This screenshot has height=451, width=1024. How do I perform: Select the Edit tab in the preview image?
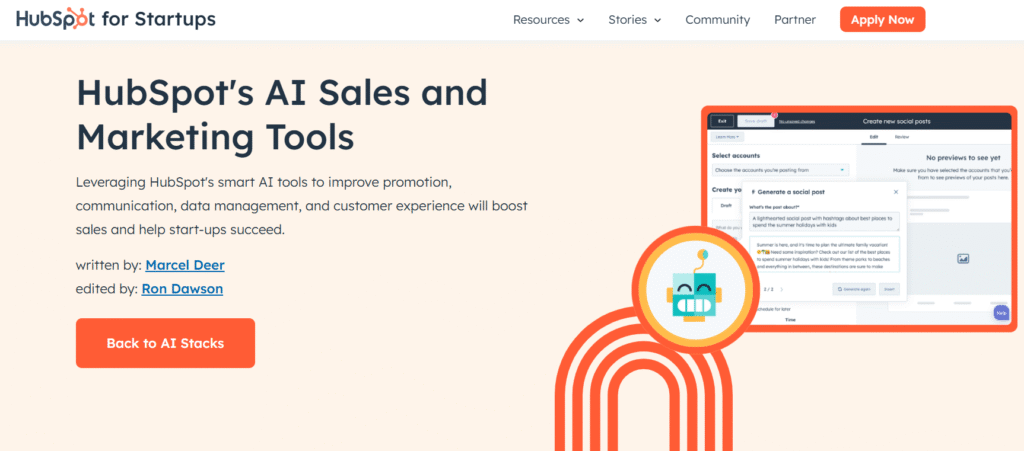point(874,137)
